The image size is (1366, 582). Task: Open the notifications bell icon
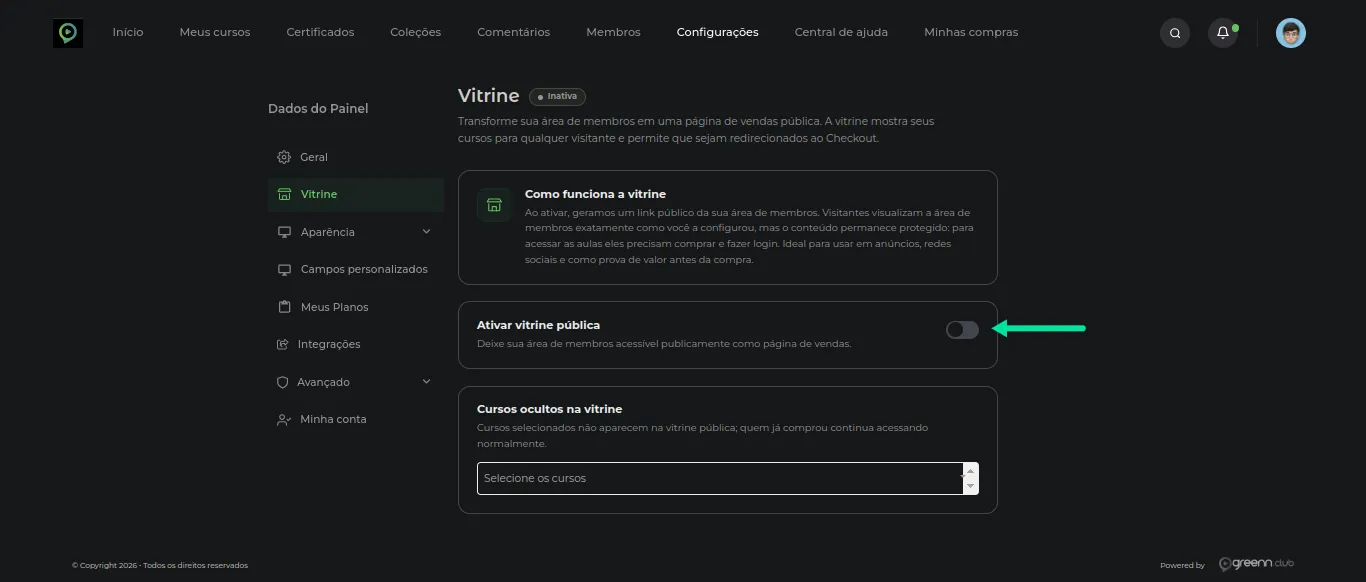click(x=1223, y=33)
